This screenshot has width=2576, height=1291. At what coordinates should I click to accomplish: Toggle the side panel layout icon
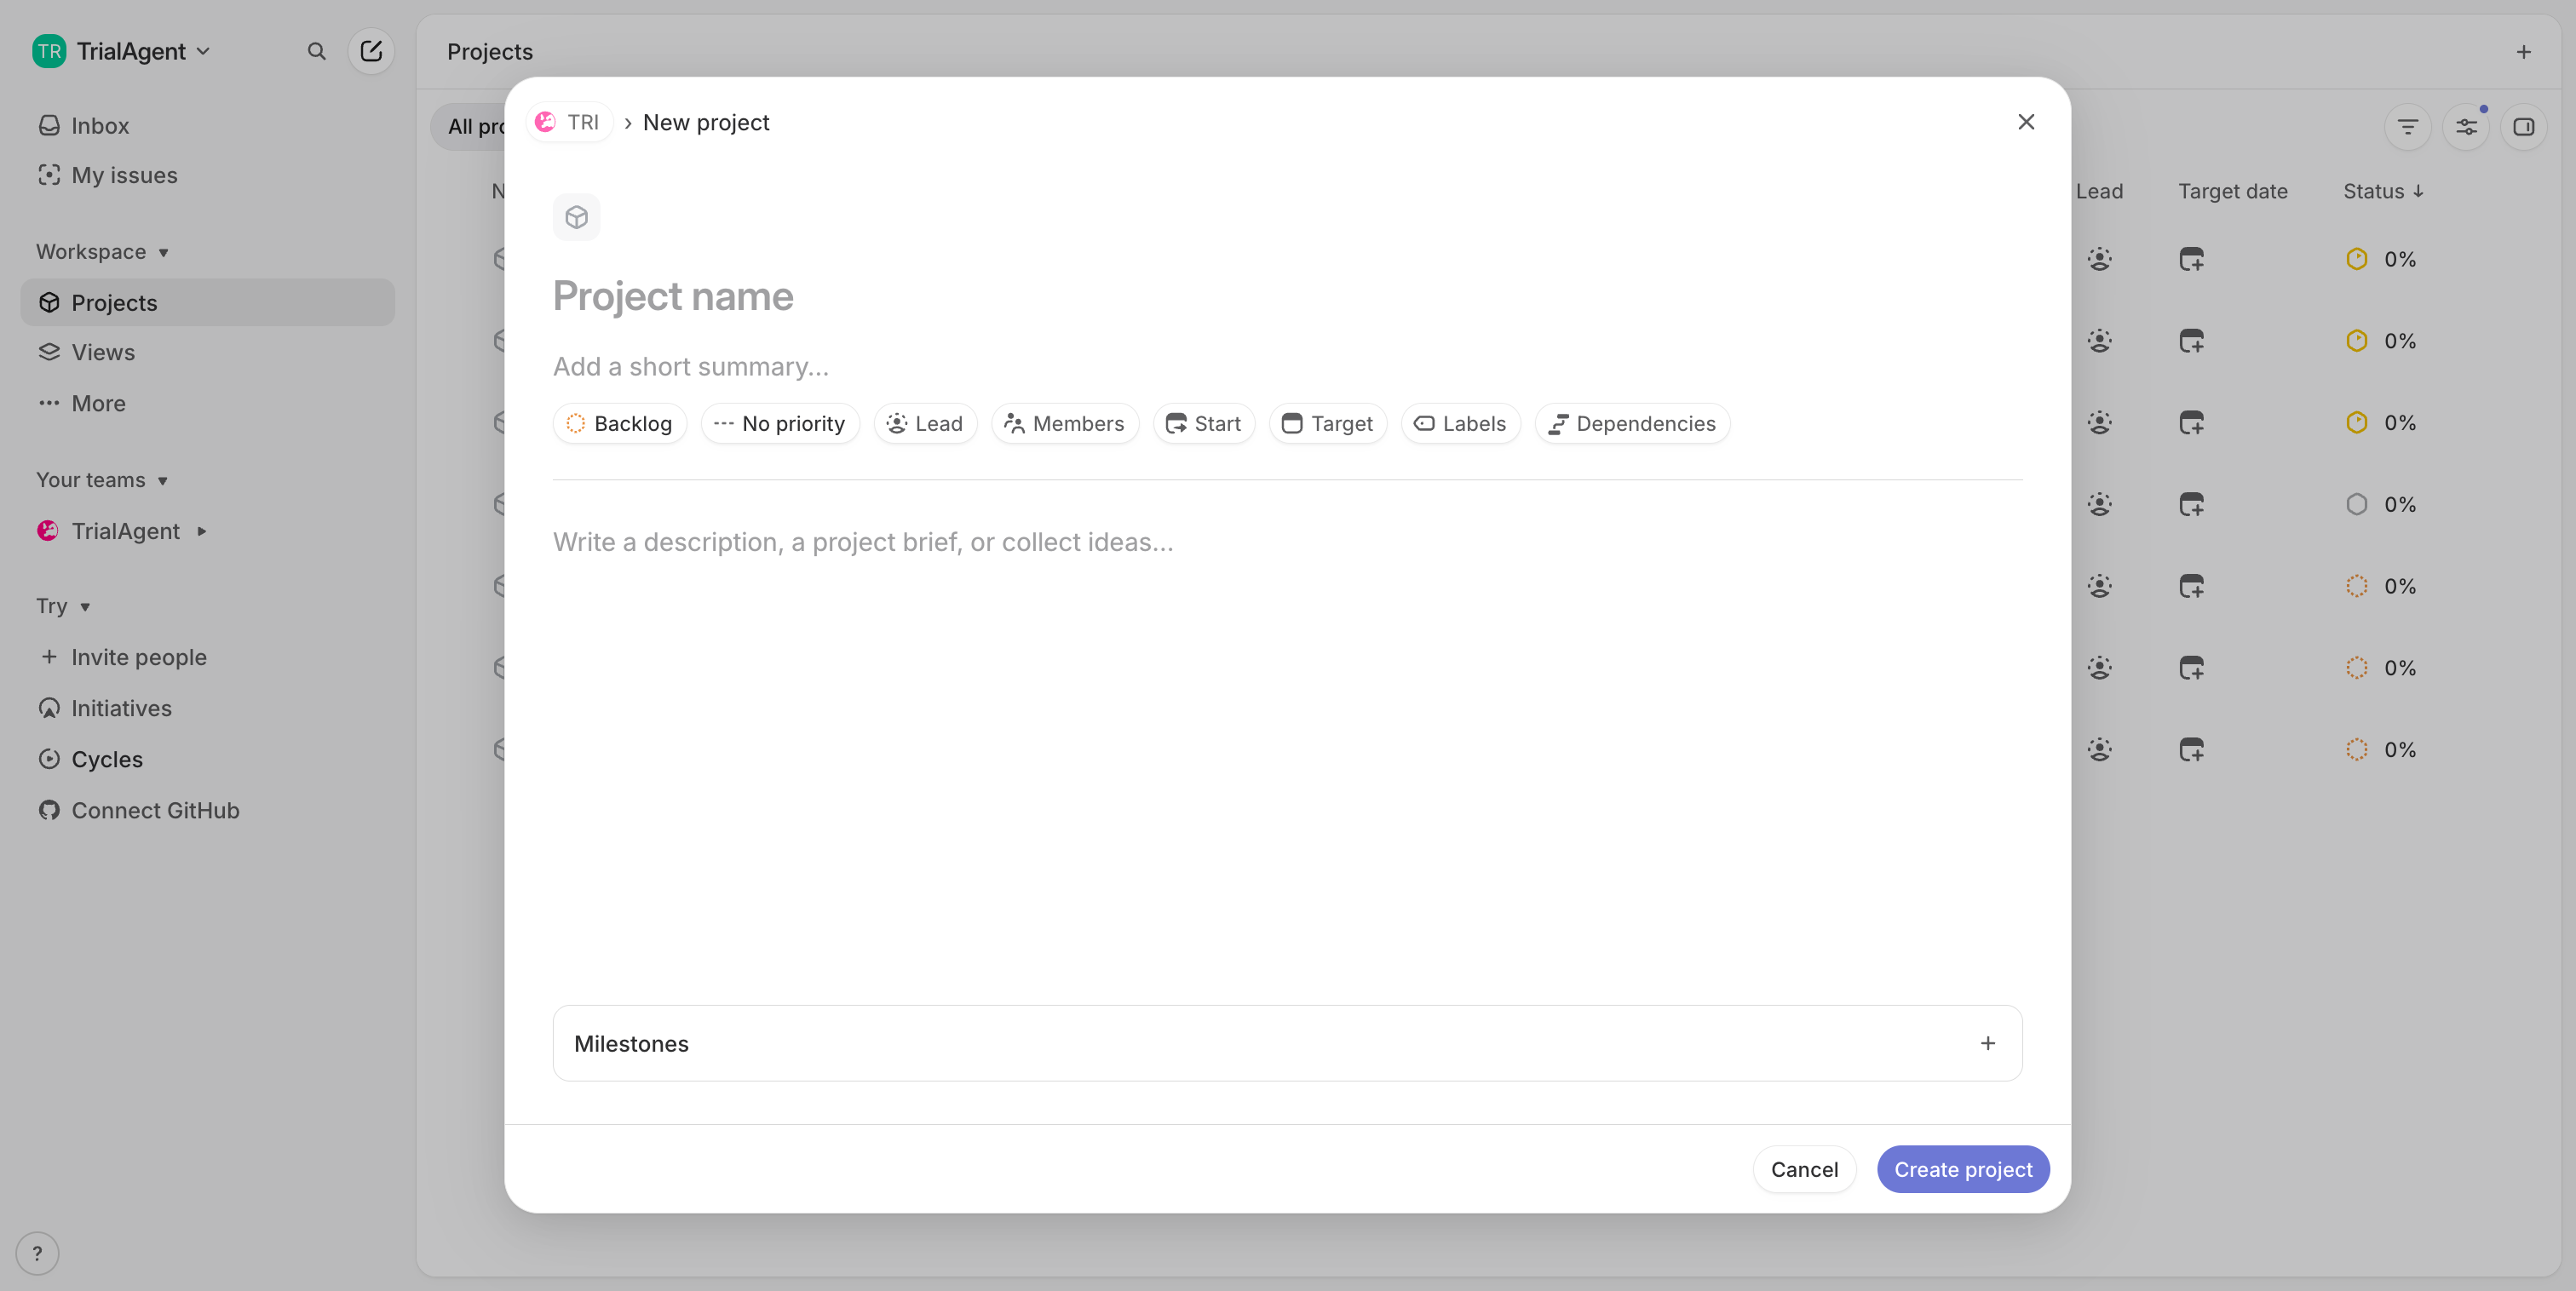pyautogui.click(x=2524, y=126)
